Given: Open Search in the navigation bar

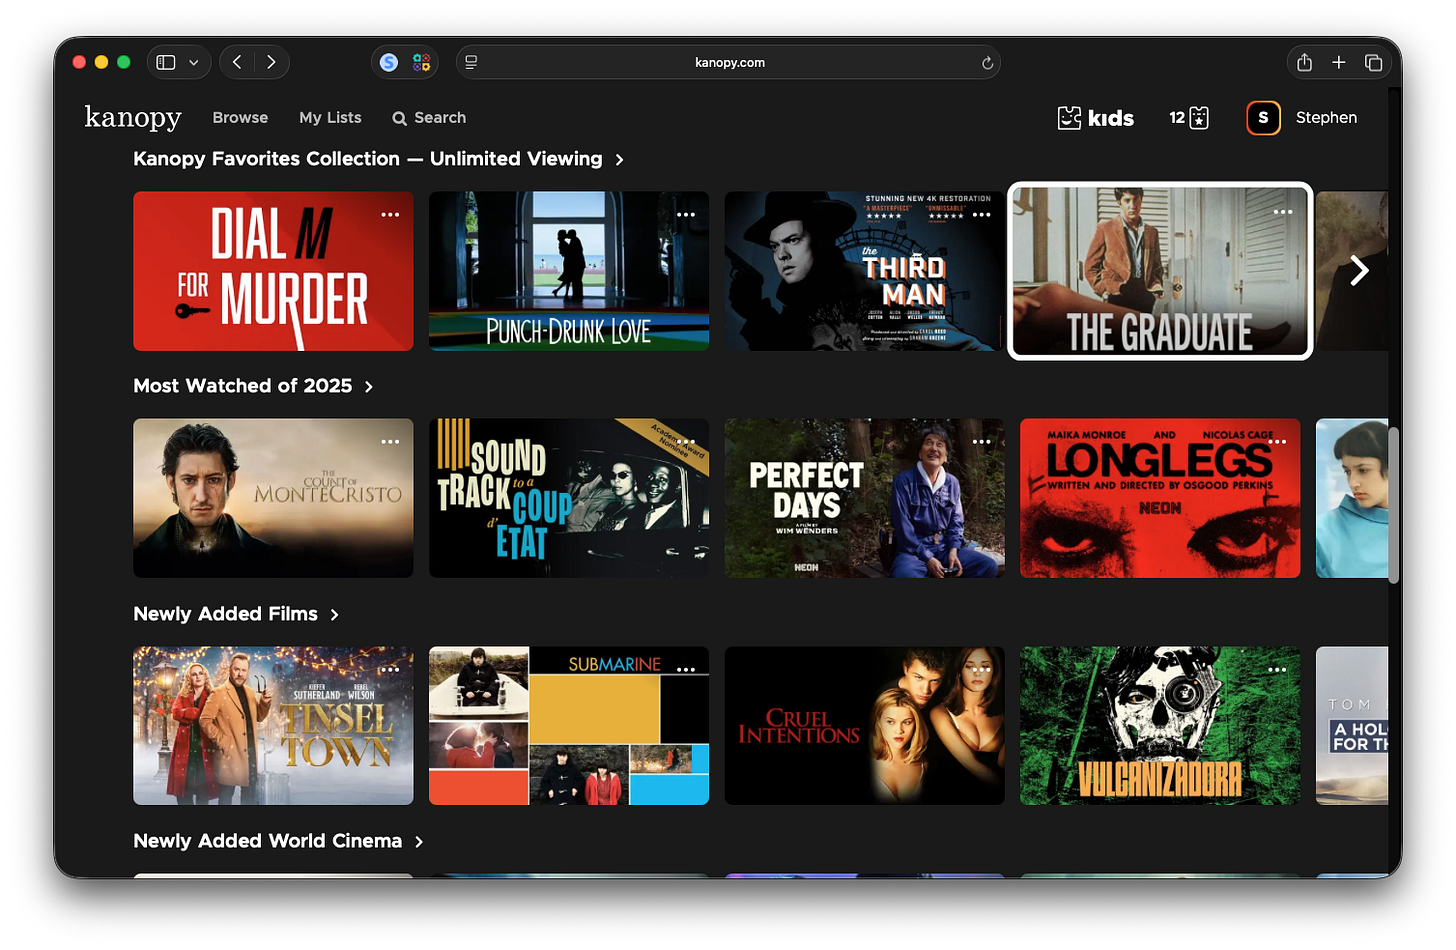Looking at the screenshot, I should [x=429, y=118].
